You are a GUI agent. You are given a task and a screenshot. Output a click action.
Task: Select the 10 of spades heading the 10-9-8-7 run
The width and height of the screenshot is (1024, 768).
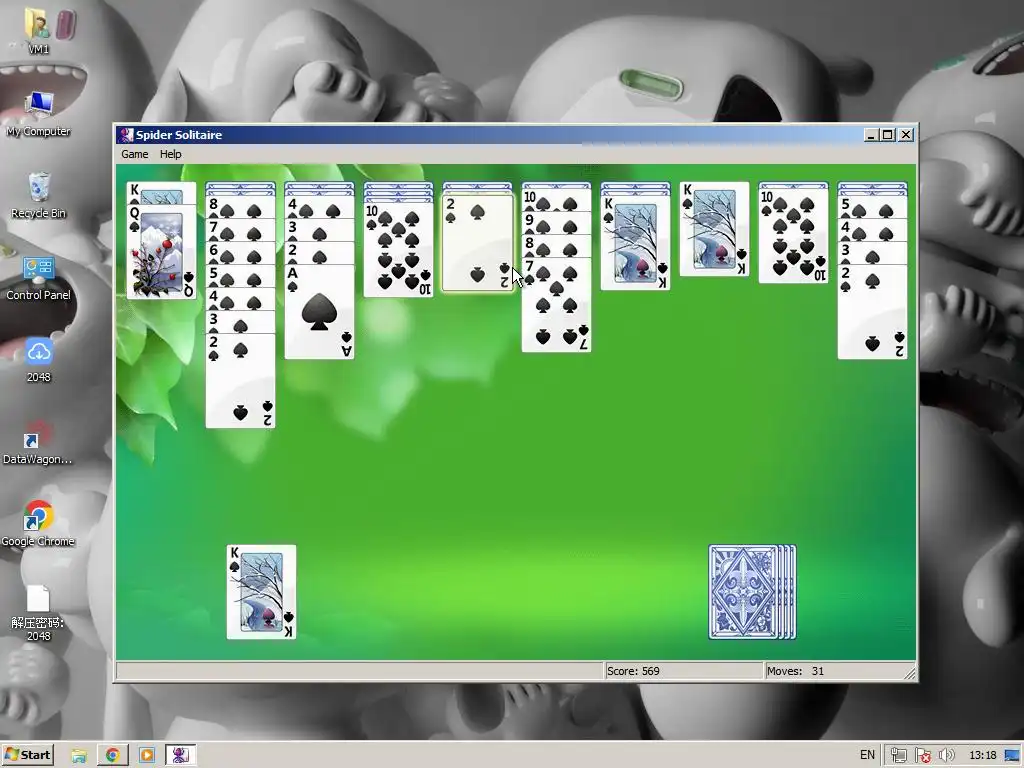(x=556, y=200)
